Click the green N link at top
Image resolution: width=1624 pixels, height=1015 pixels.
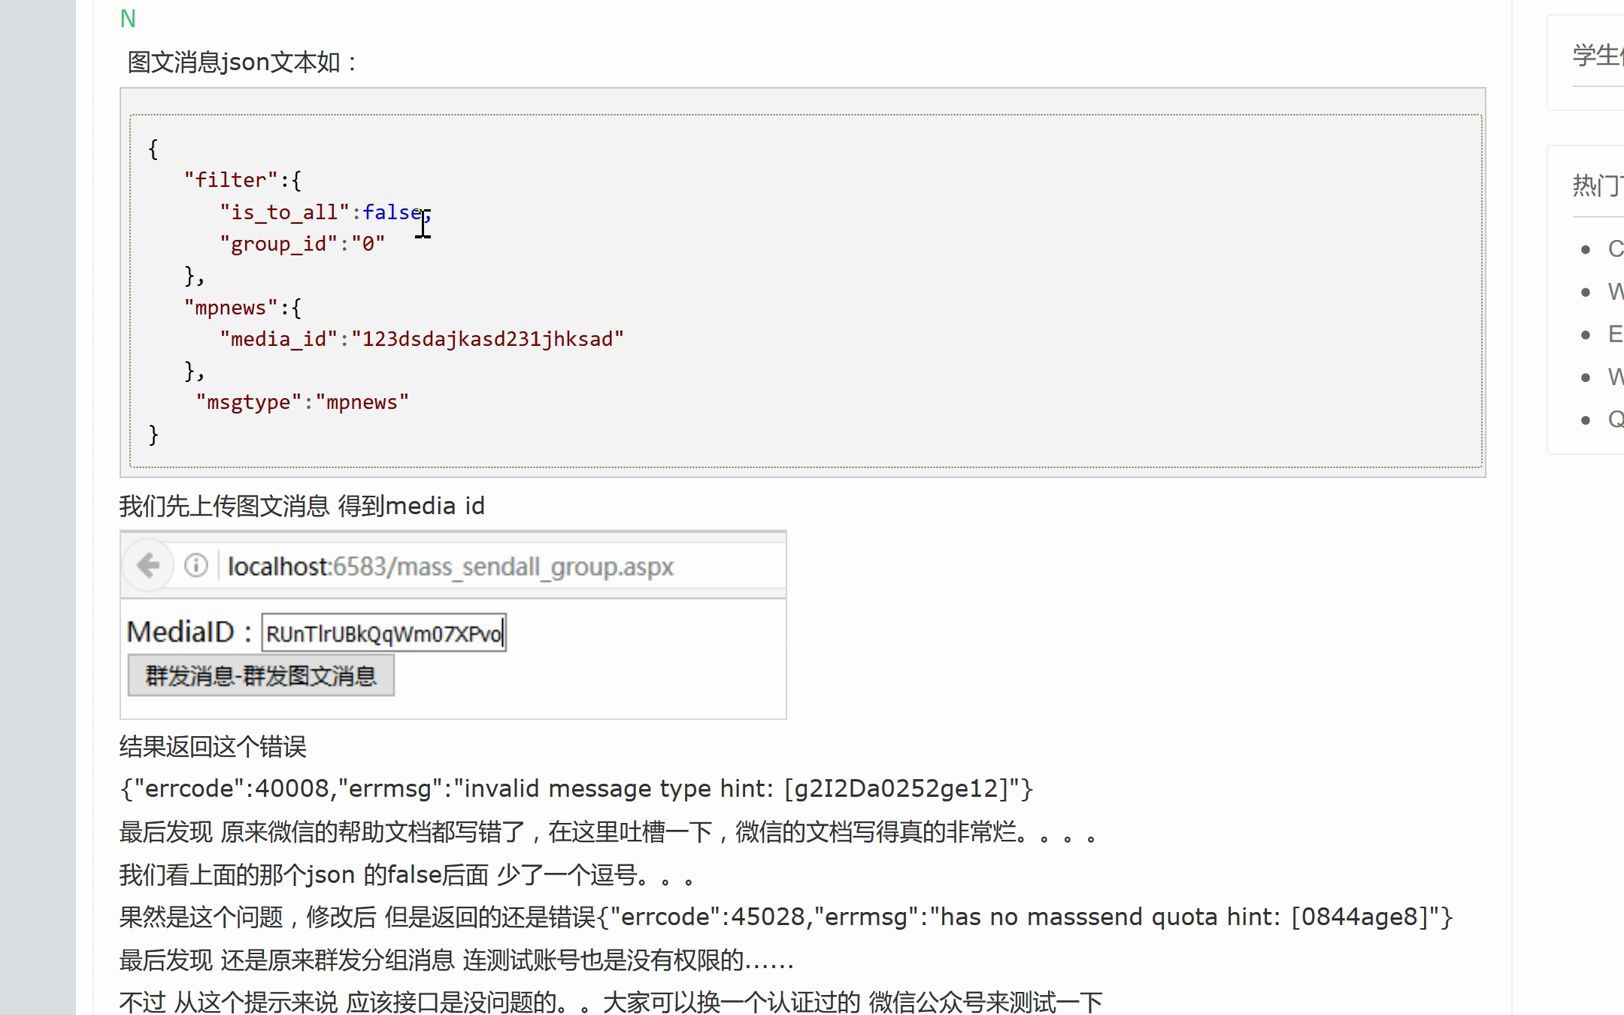click(x=128, y=19)
